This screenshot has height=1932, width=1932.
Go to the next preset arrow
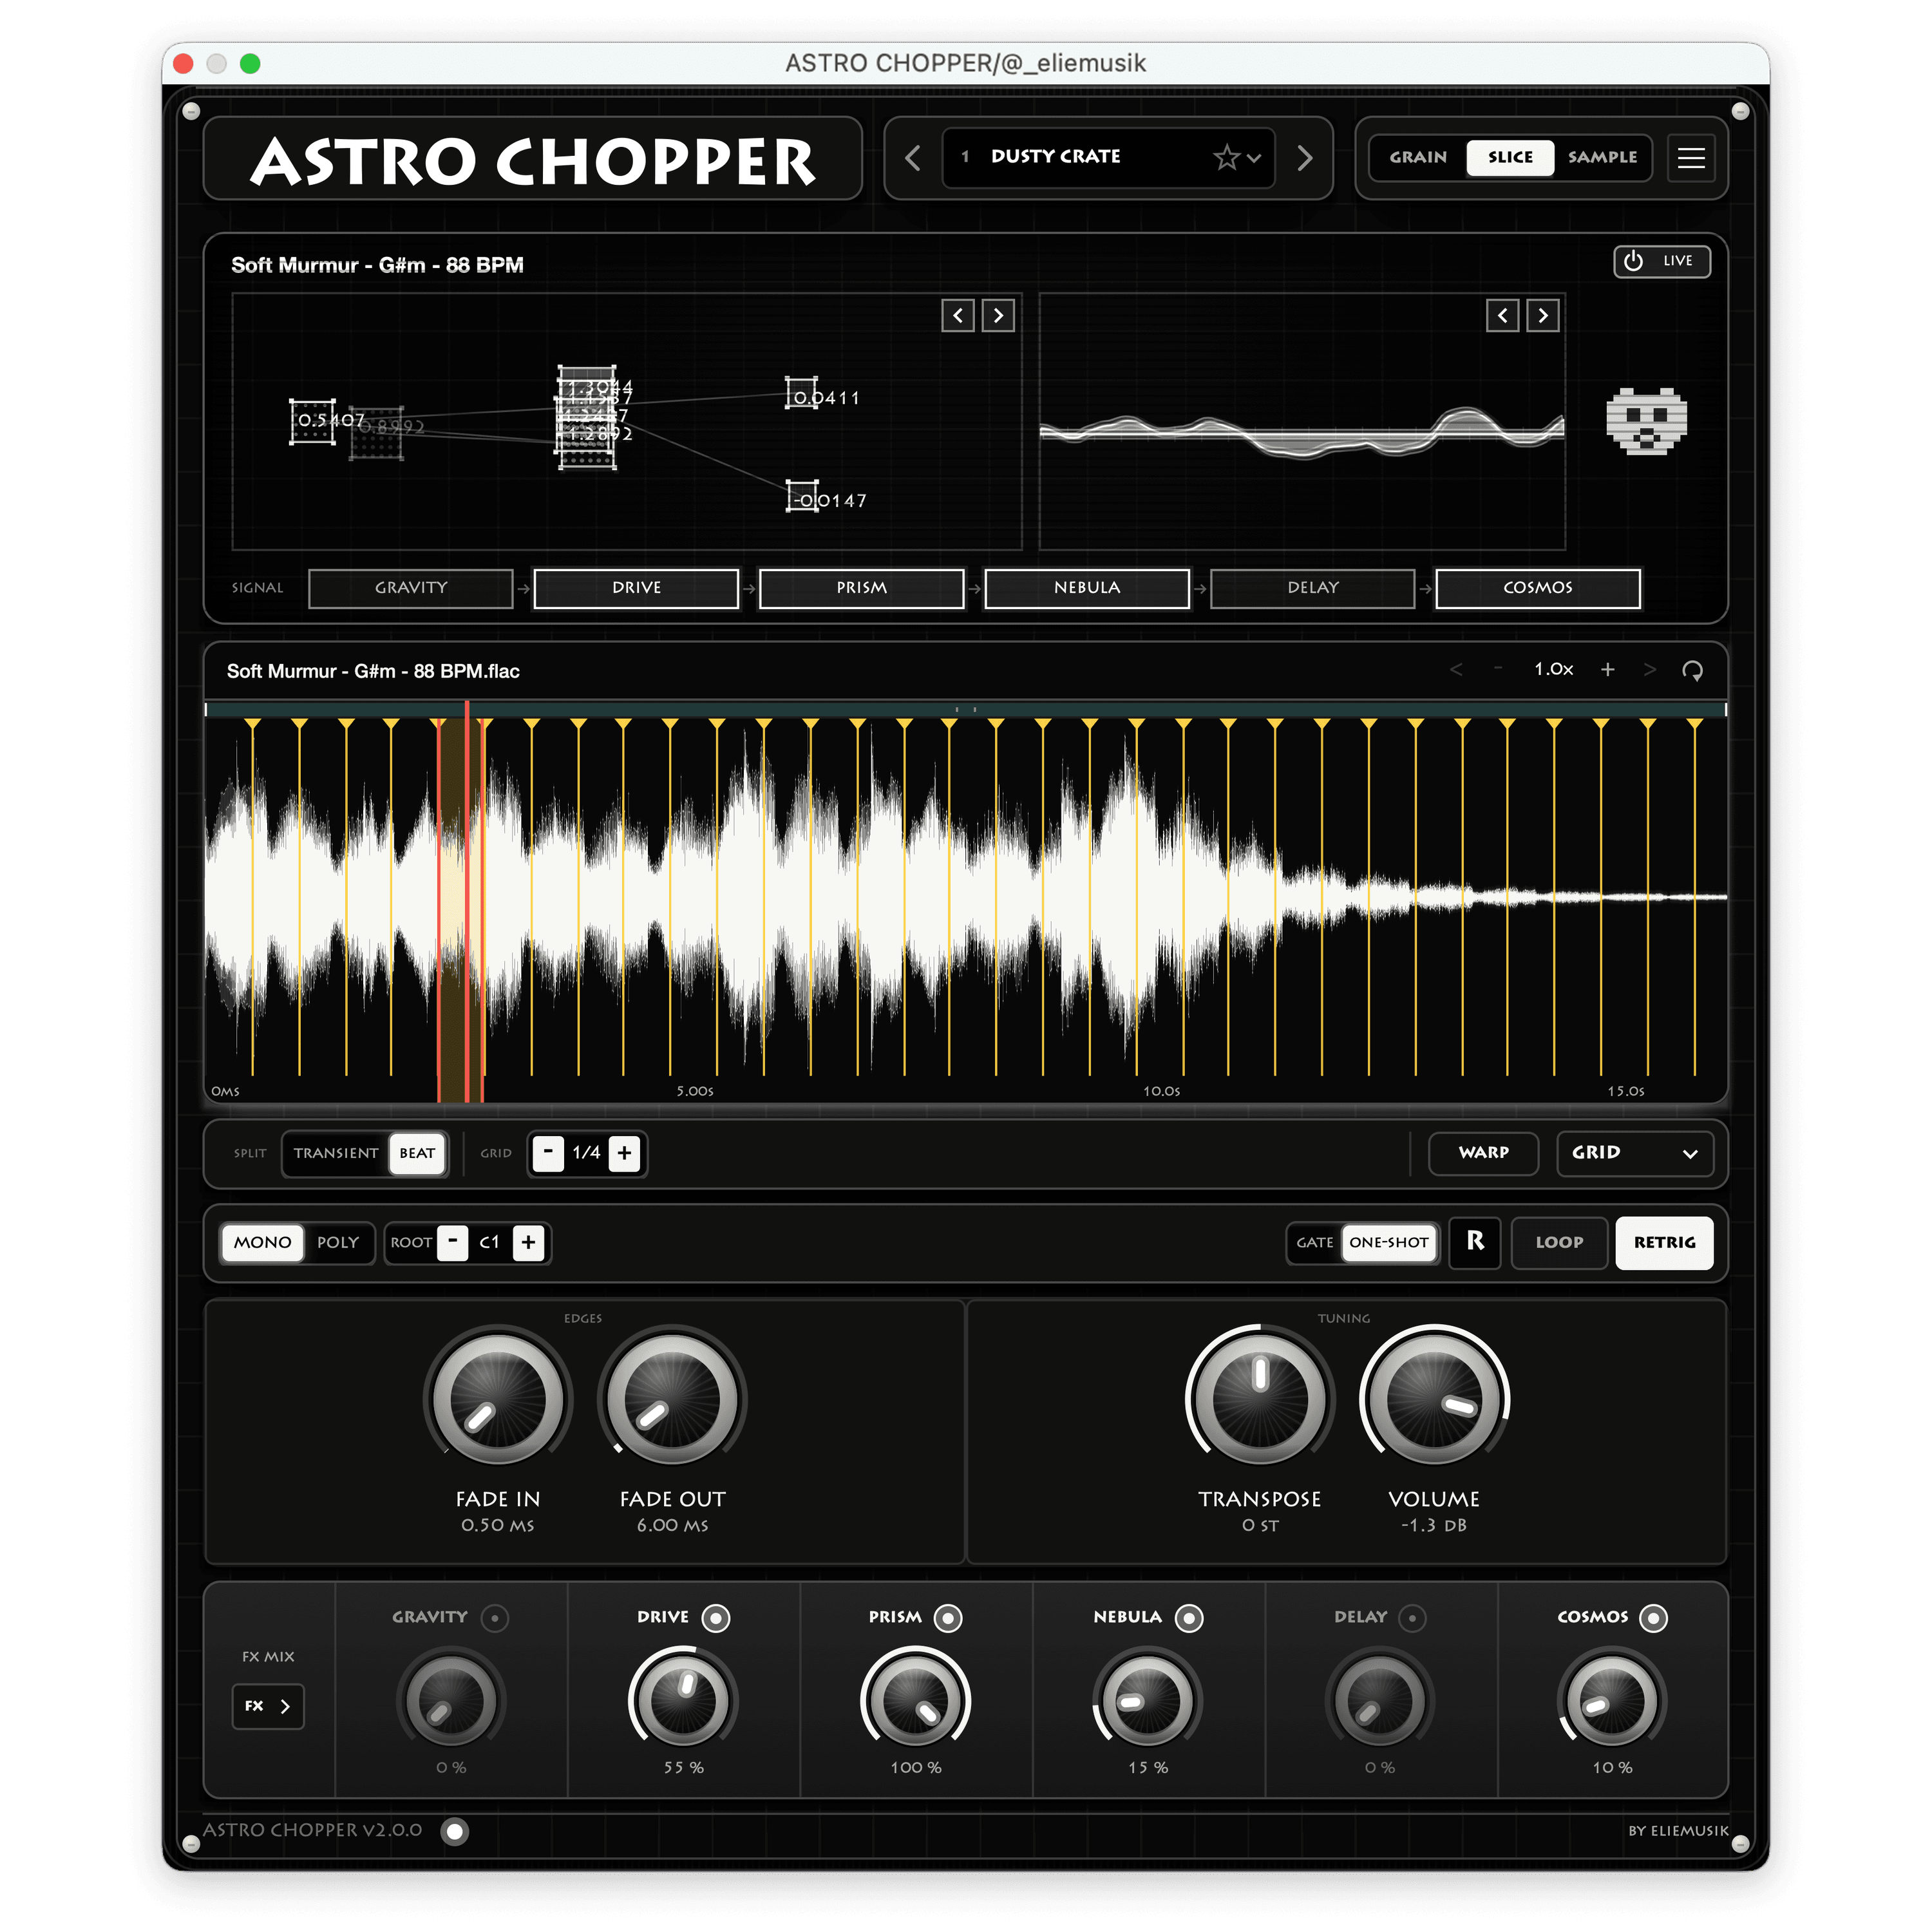[1304, 158]
